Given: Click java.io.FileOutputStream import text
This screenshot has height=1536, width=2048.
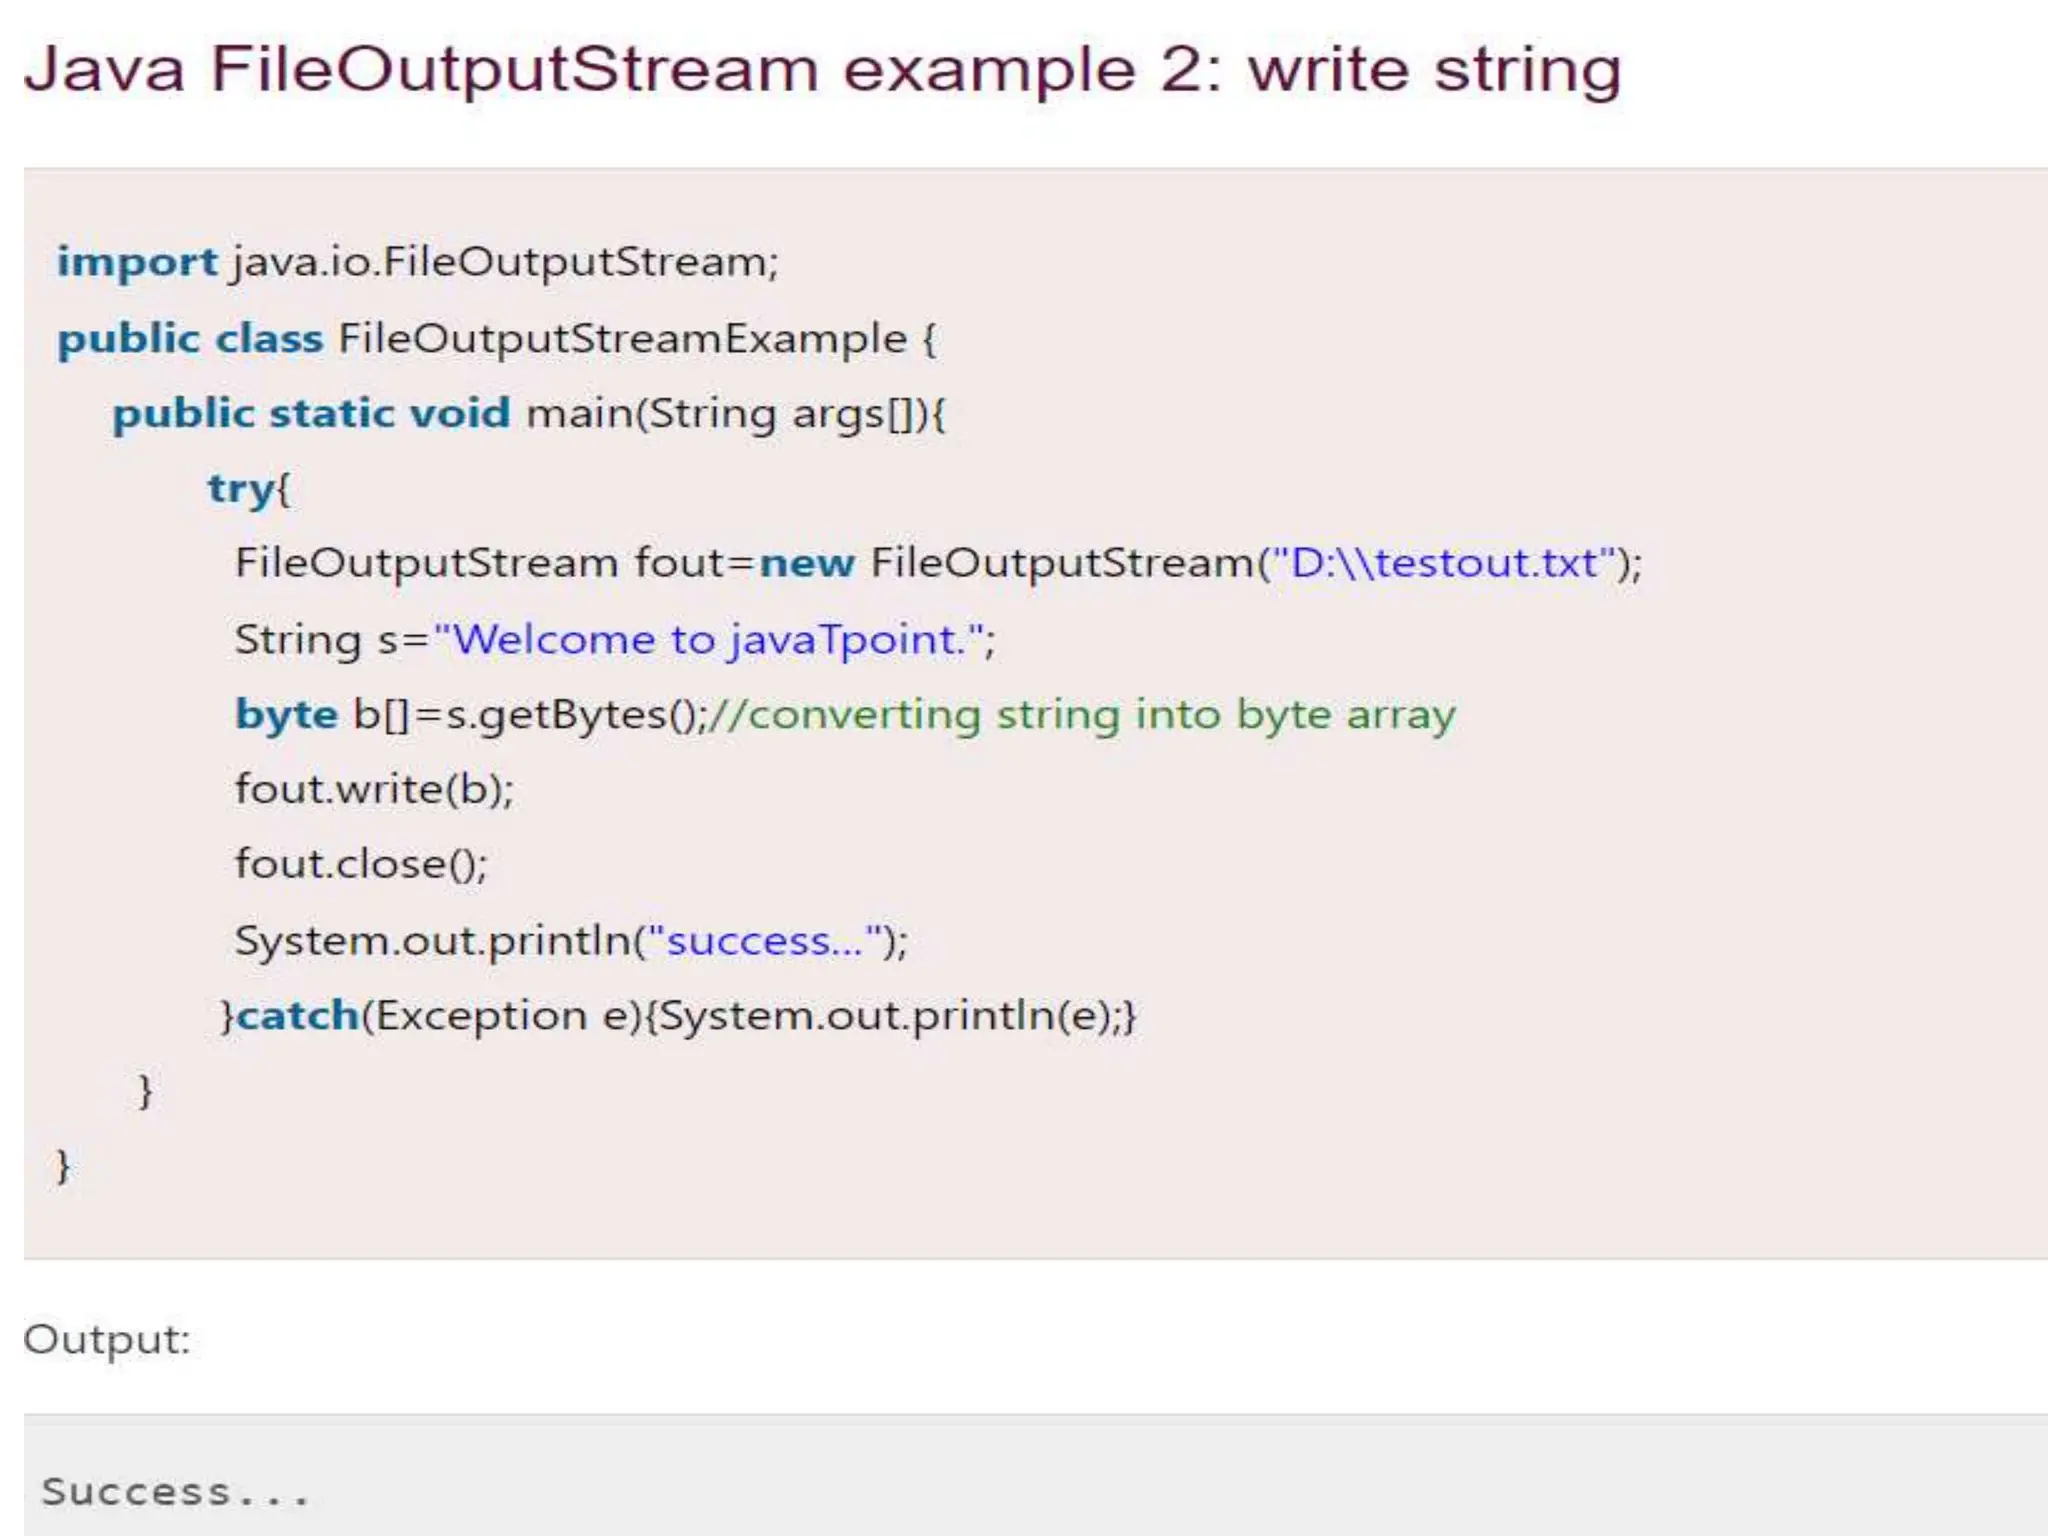Looking at the screenshot, I should [x=503, y=262].
